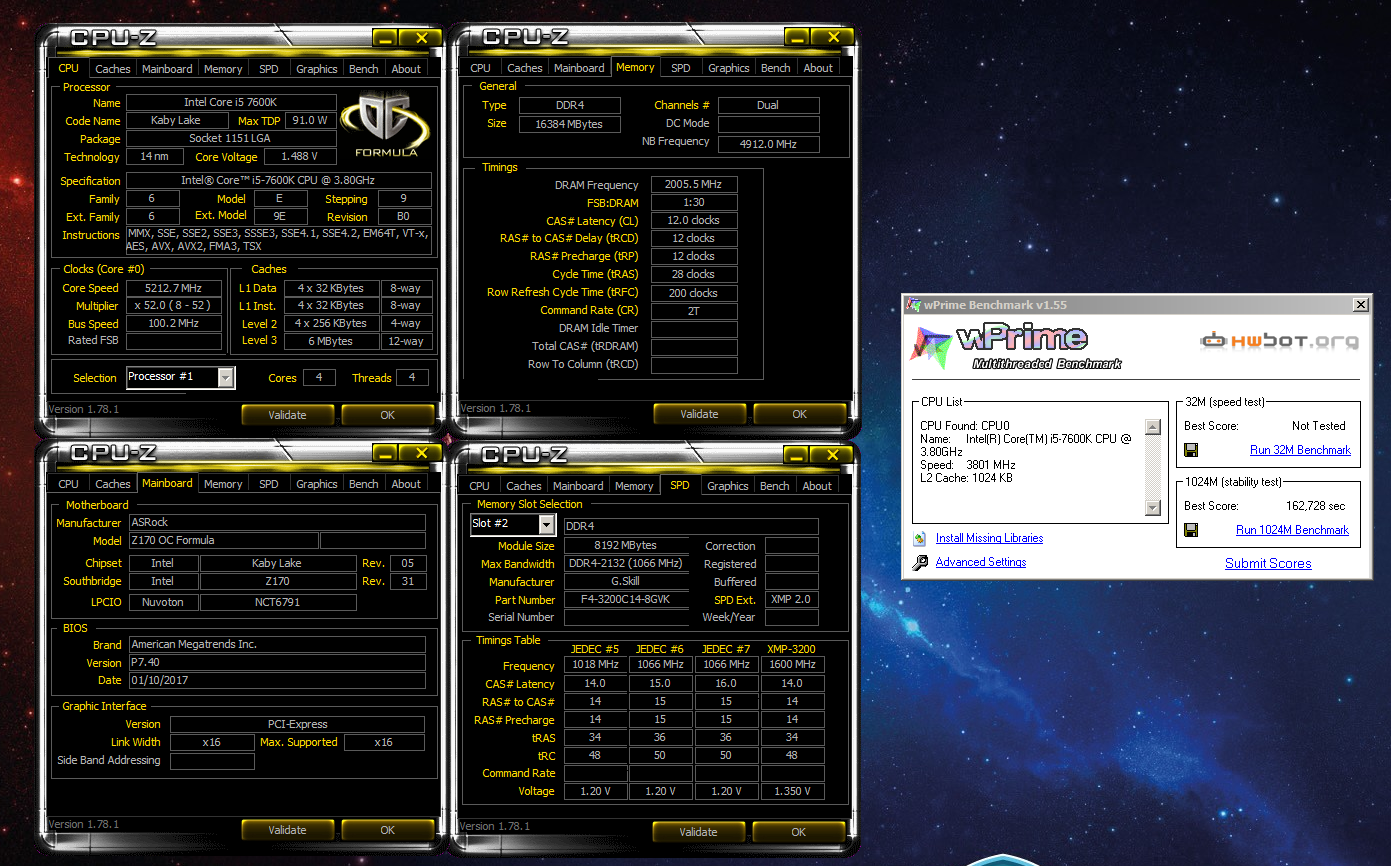
Task: Close the CPU-Z window showing the SPD tab
Action: pos(833,455)
